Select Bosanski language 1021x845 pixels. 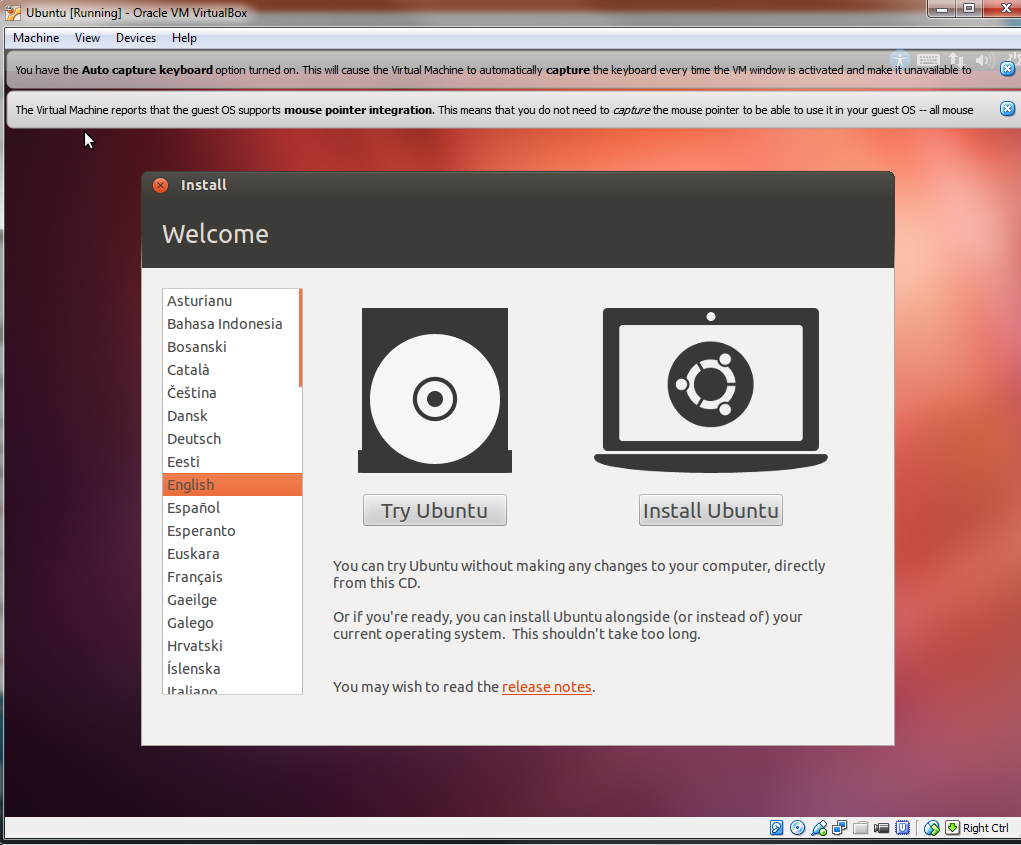point(231,347)
